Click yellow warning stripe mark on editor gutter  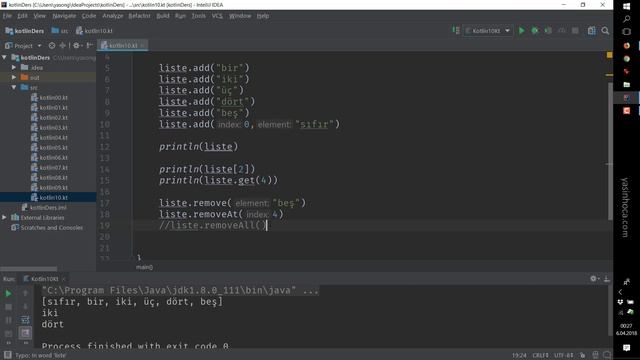tap(609, 75)
